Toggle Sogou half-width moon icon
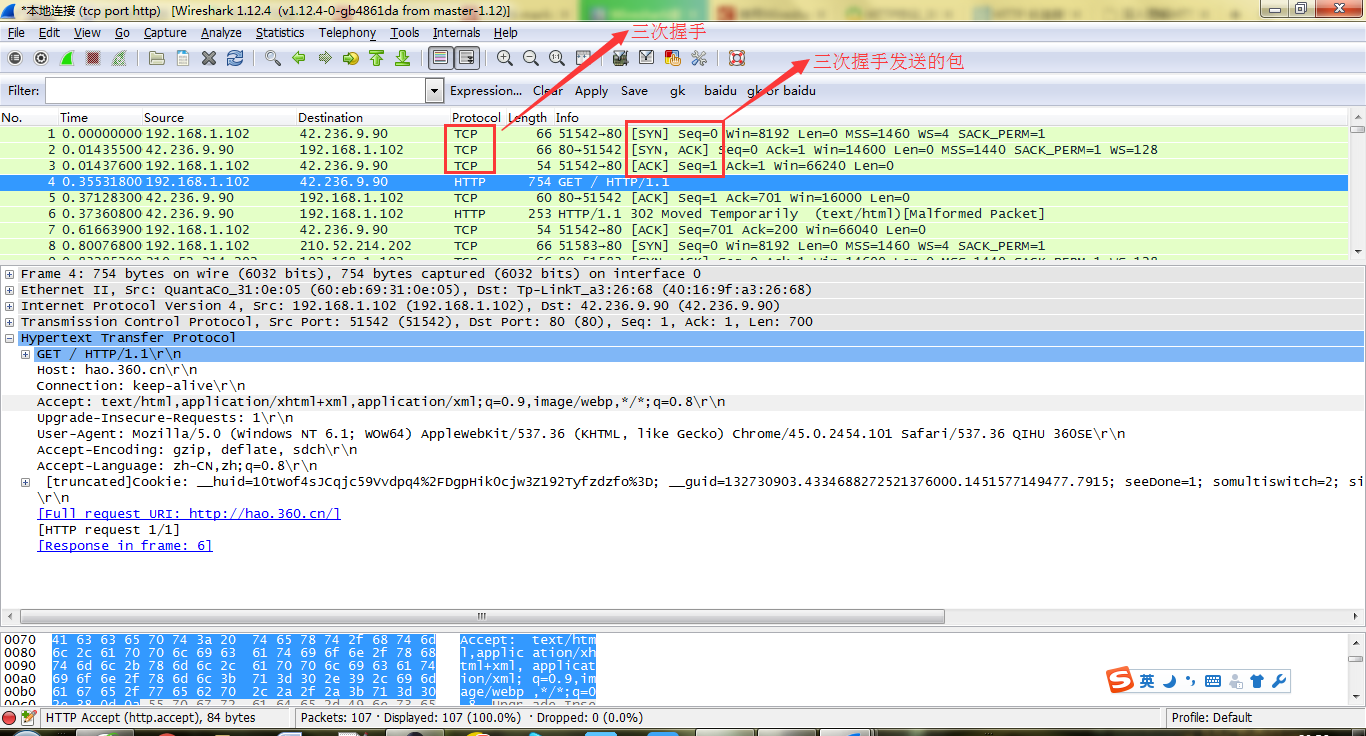Image resolution: width=1366 pixels, height=736 pixels. [x=1169, y=681]
